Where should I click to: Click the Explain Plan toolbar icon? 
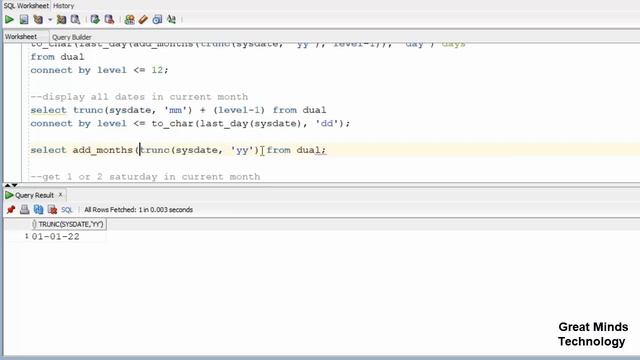point(38,19)
